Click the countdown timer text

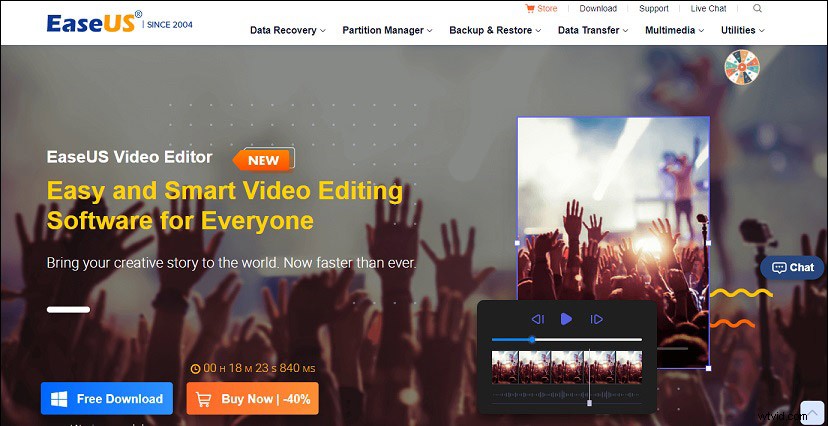(x=259, y=368)
